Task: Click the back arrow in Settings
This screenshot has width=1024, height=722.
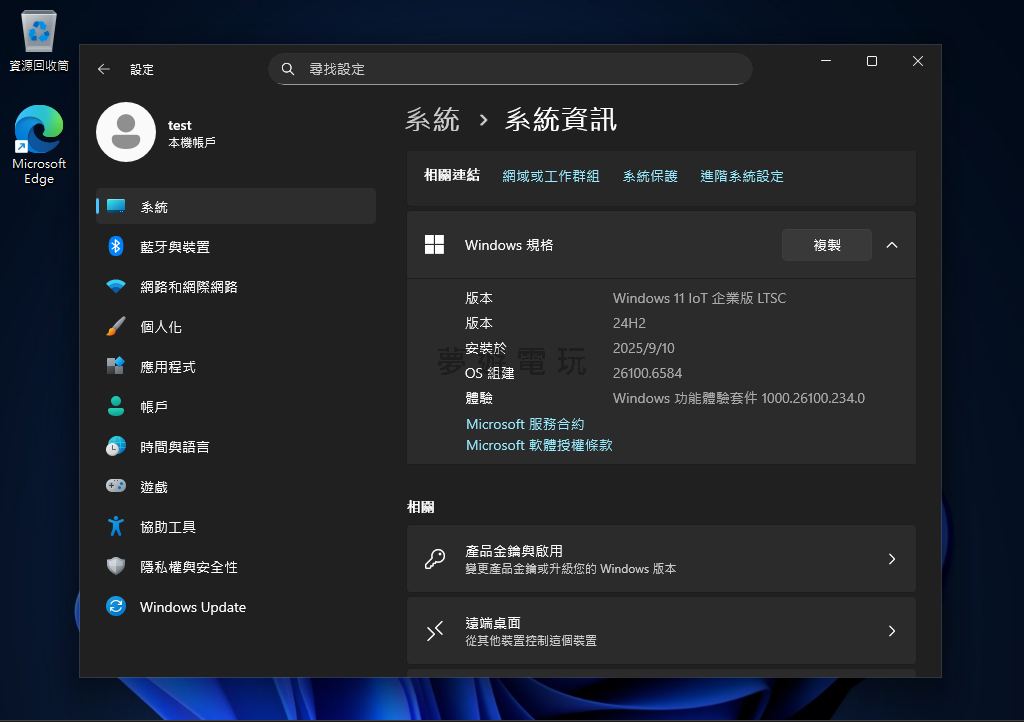Action: (104, 70)
